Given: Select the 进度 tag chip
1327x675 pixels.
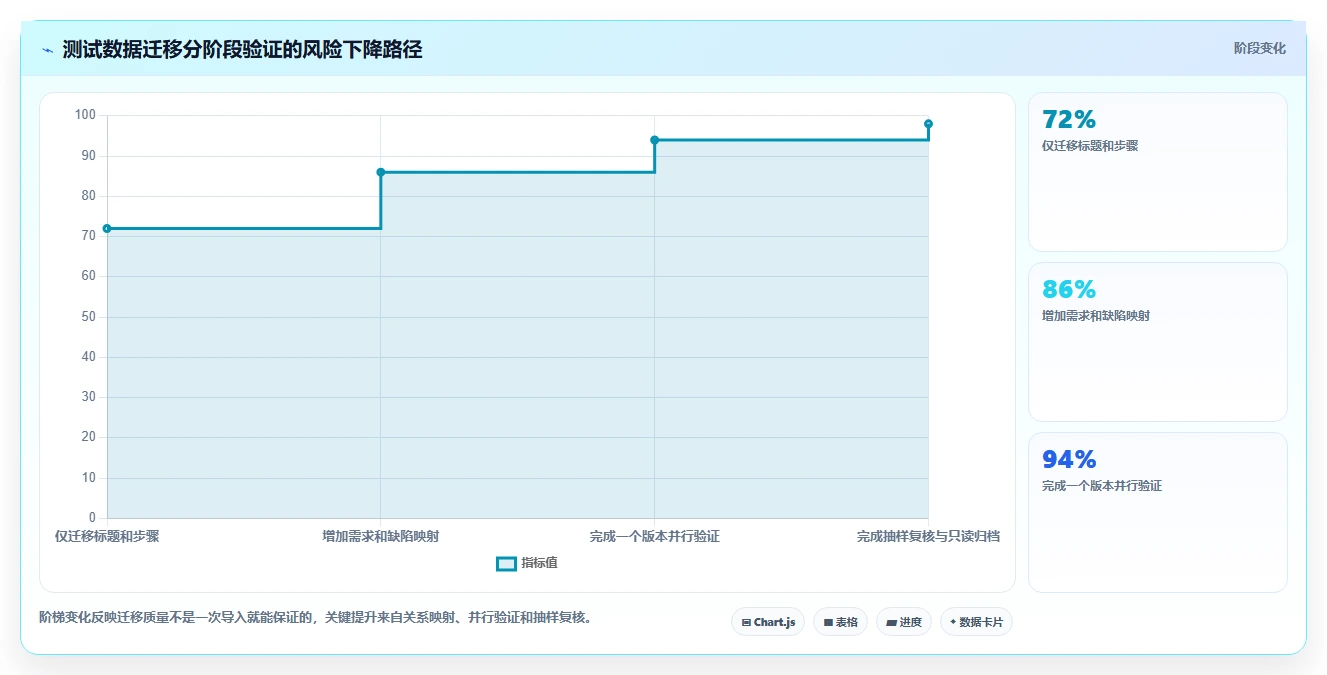Looking at the screenshot, I should pyautogui.click(x=903, y=622).
